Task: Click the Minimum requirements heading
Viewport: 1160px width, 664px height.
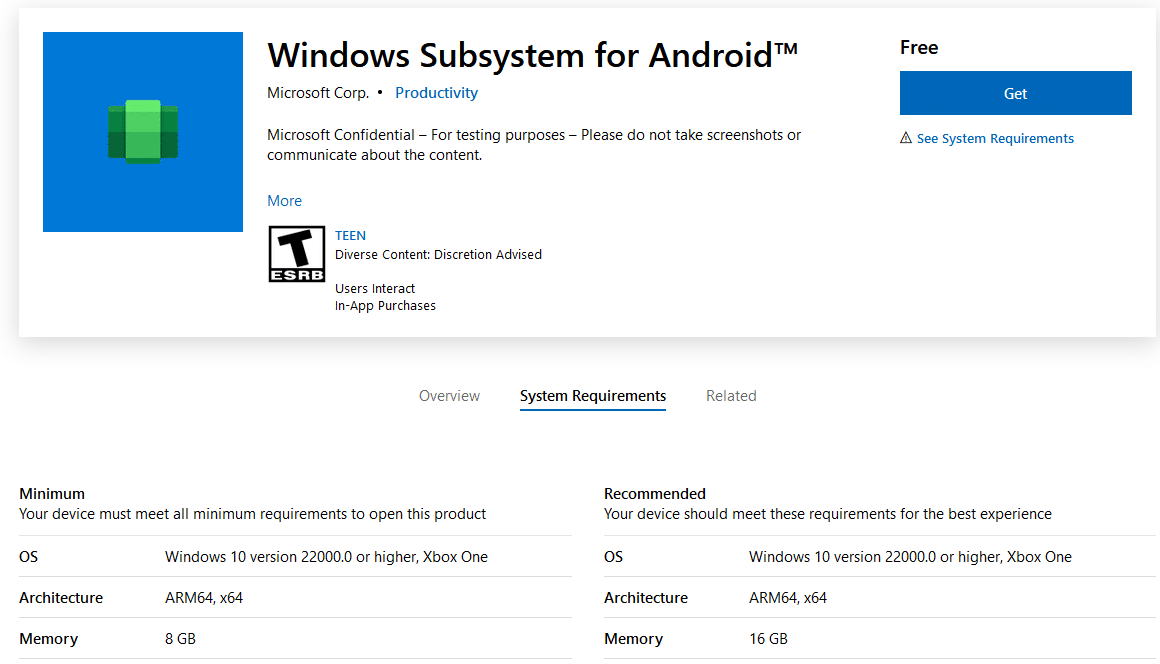Action: pyautogui.click(x=52, y=493)
